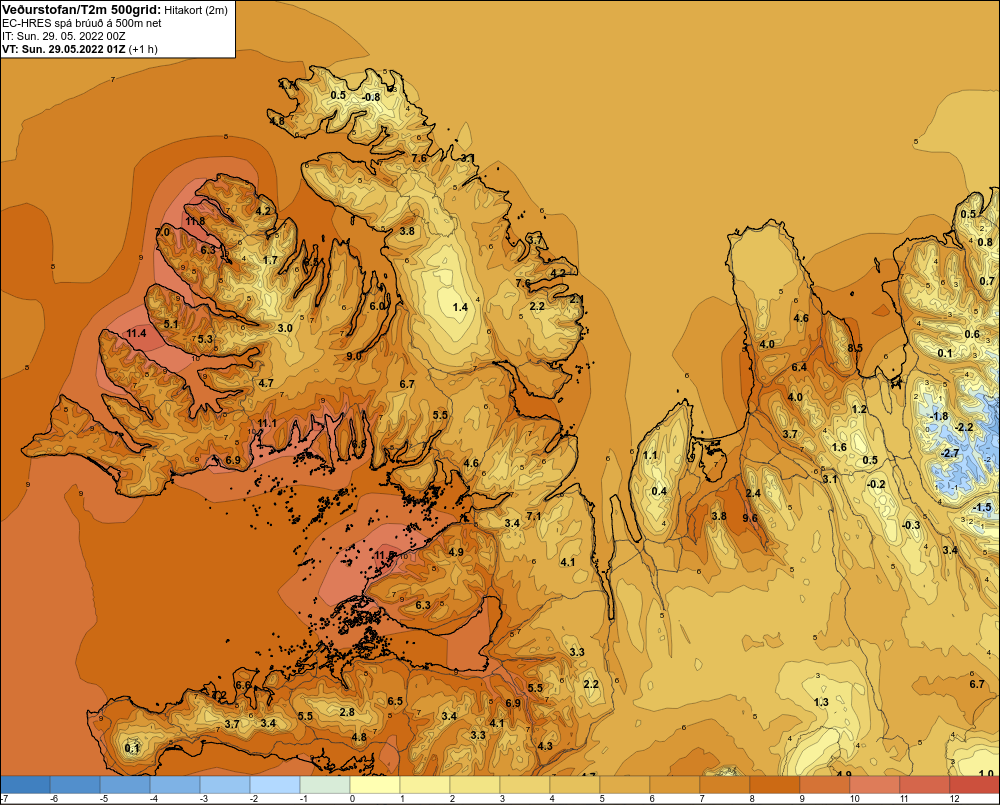1000x805 pixels.
Task: Pick the legend color between -7 and -6
Action: (x=26, y=784)
